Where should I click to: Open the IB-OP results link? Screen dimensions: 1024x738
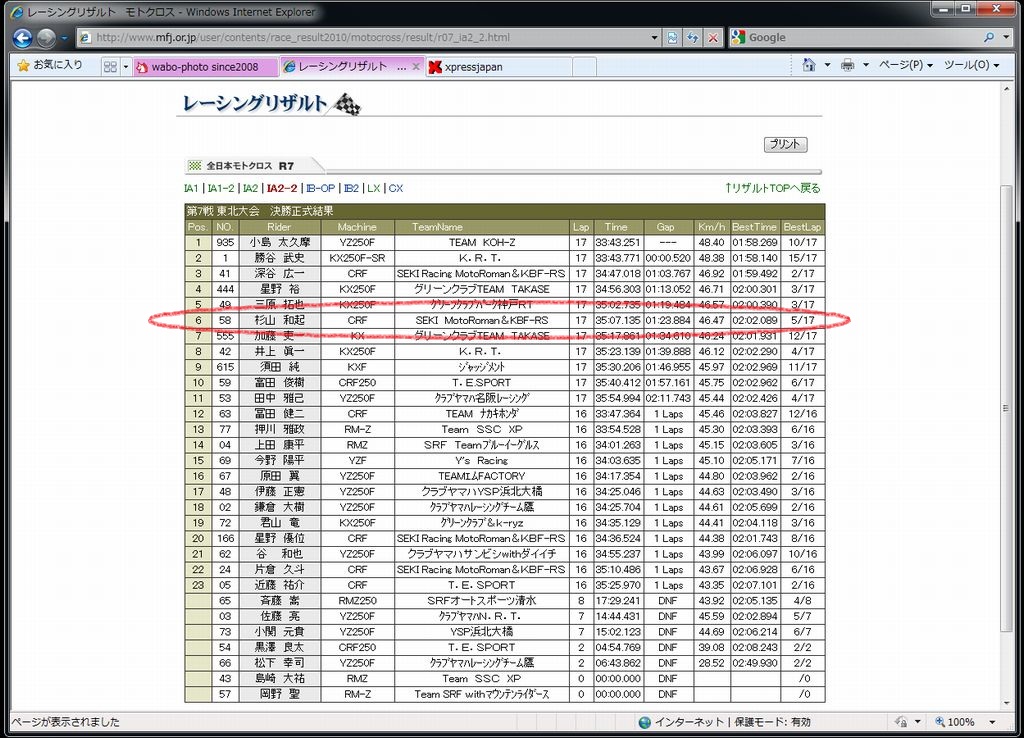(x=321, y=188)
